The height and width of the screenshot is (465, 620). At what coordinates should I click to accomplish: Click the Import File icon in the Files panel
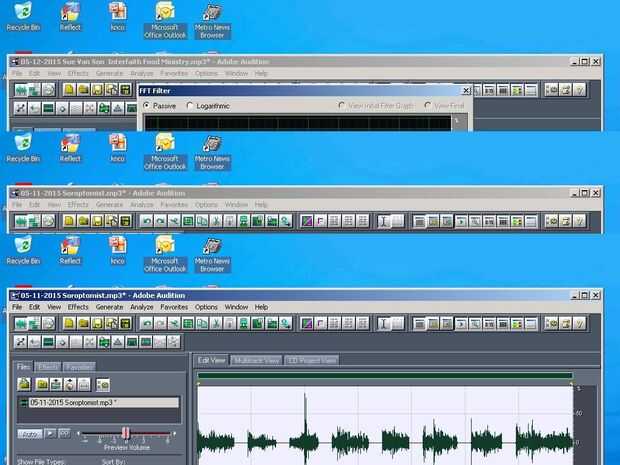coord(24,384)
